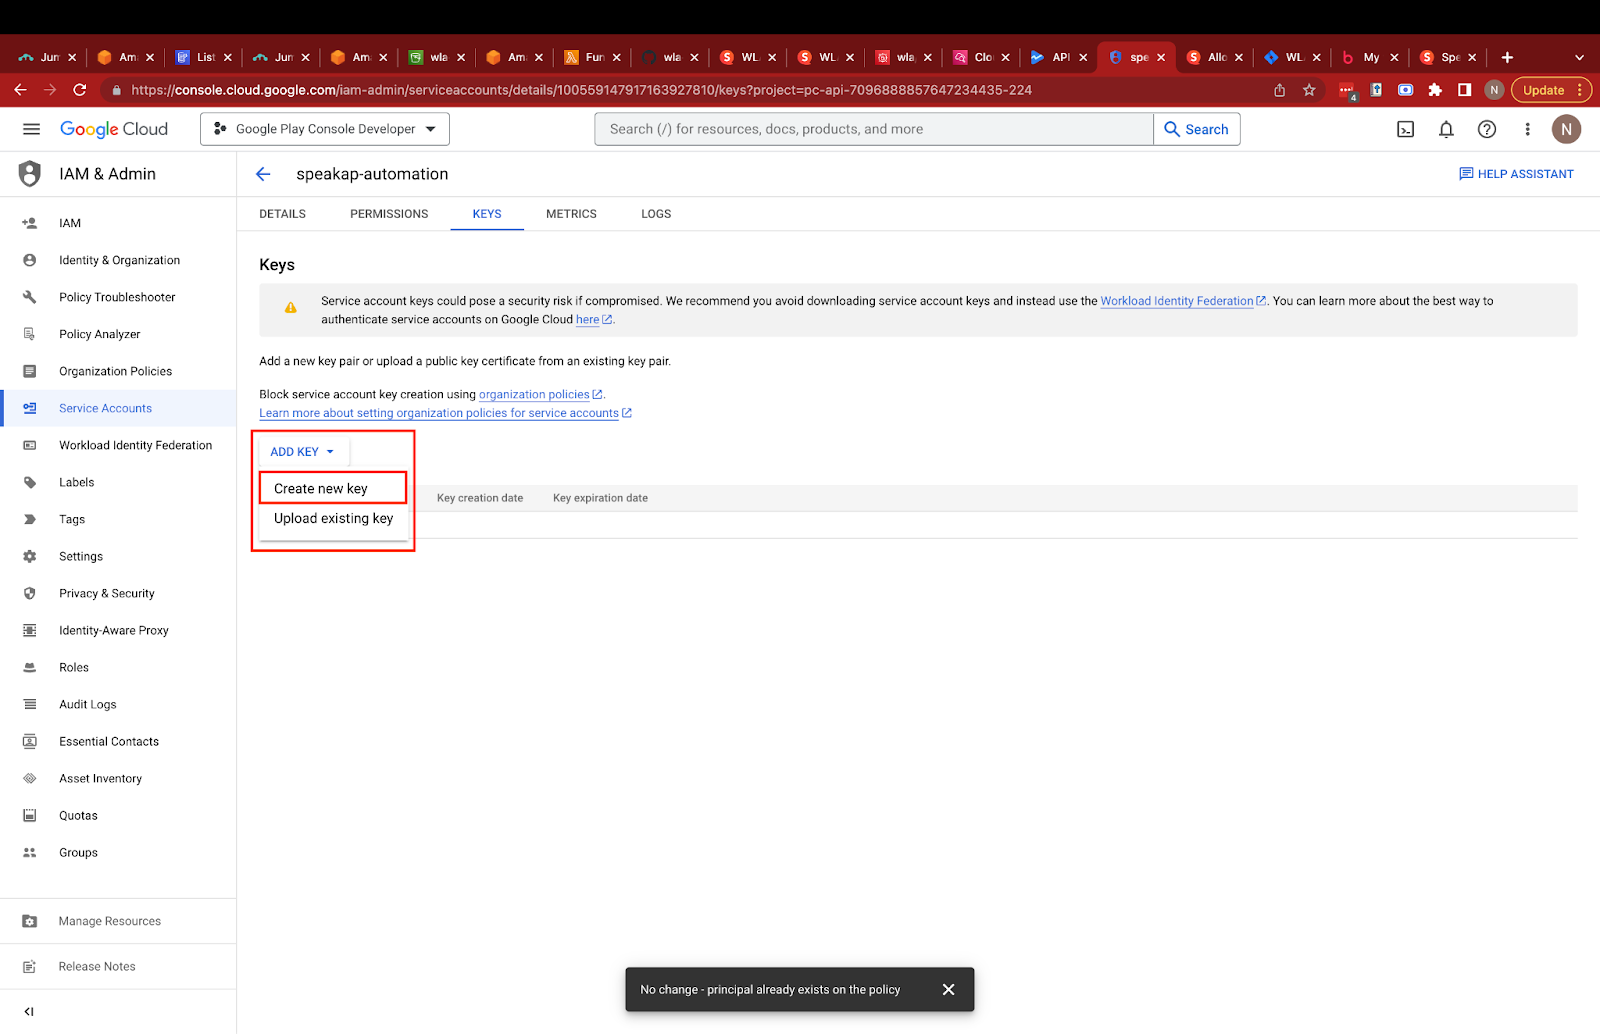
Task: Reload the page
Action: pos(80,90)
